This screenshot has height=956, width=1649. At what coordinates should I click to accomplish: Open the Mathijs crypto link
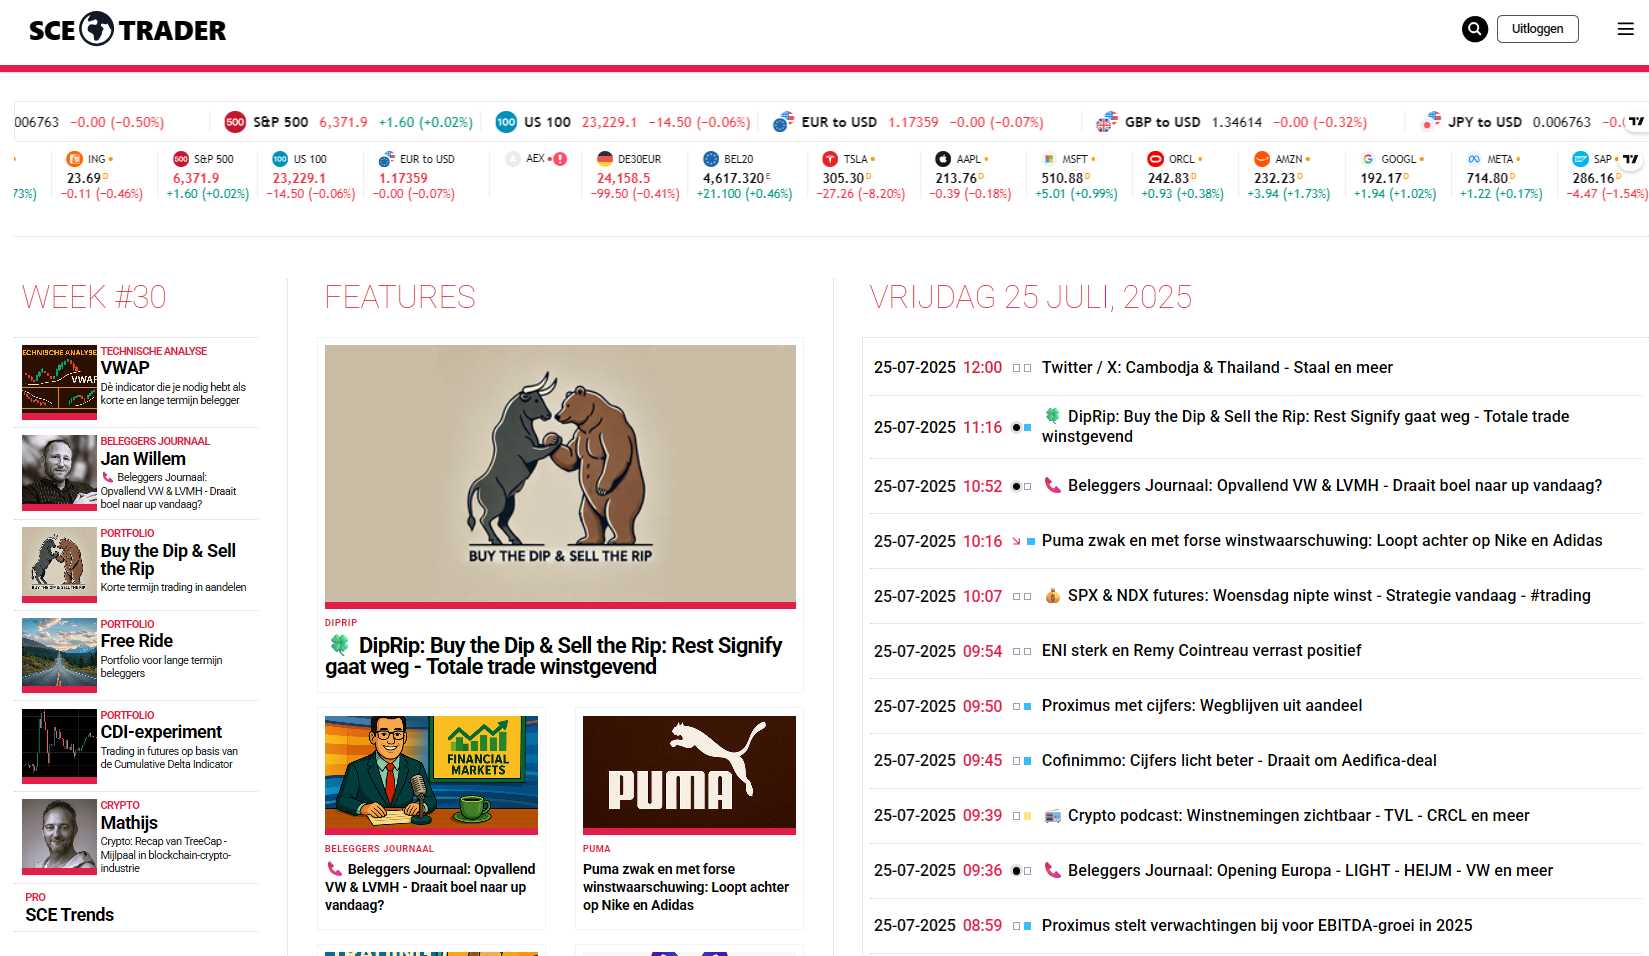tap(129, 823)
